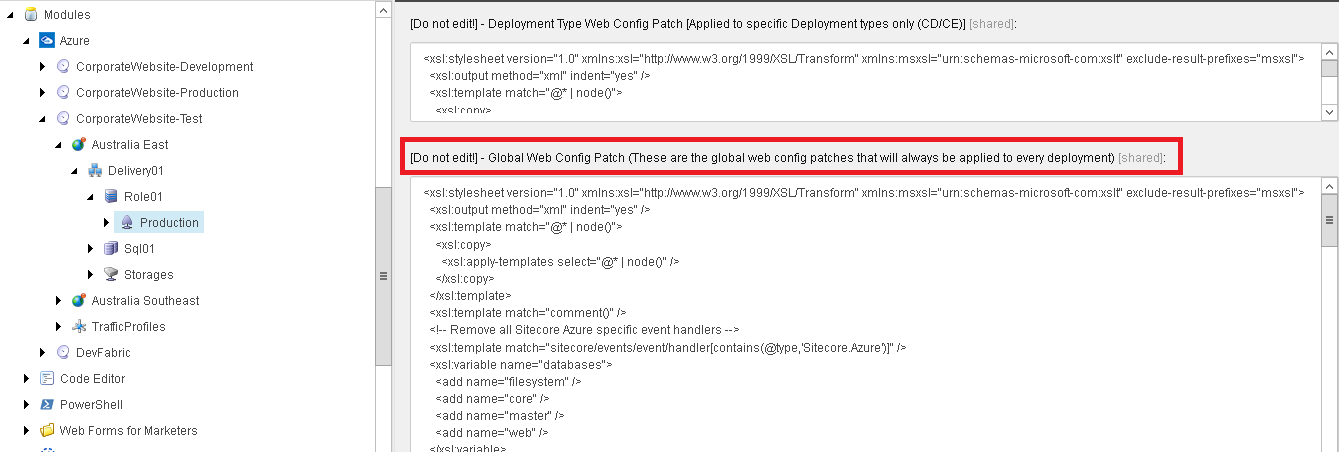1339x452 pixels.
Task: Click the Azure cloud icon
Action: coord(46,41)
